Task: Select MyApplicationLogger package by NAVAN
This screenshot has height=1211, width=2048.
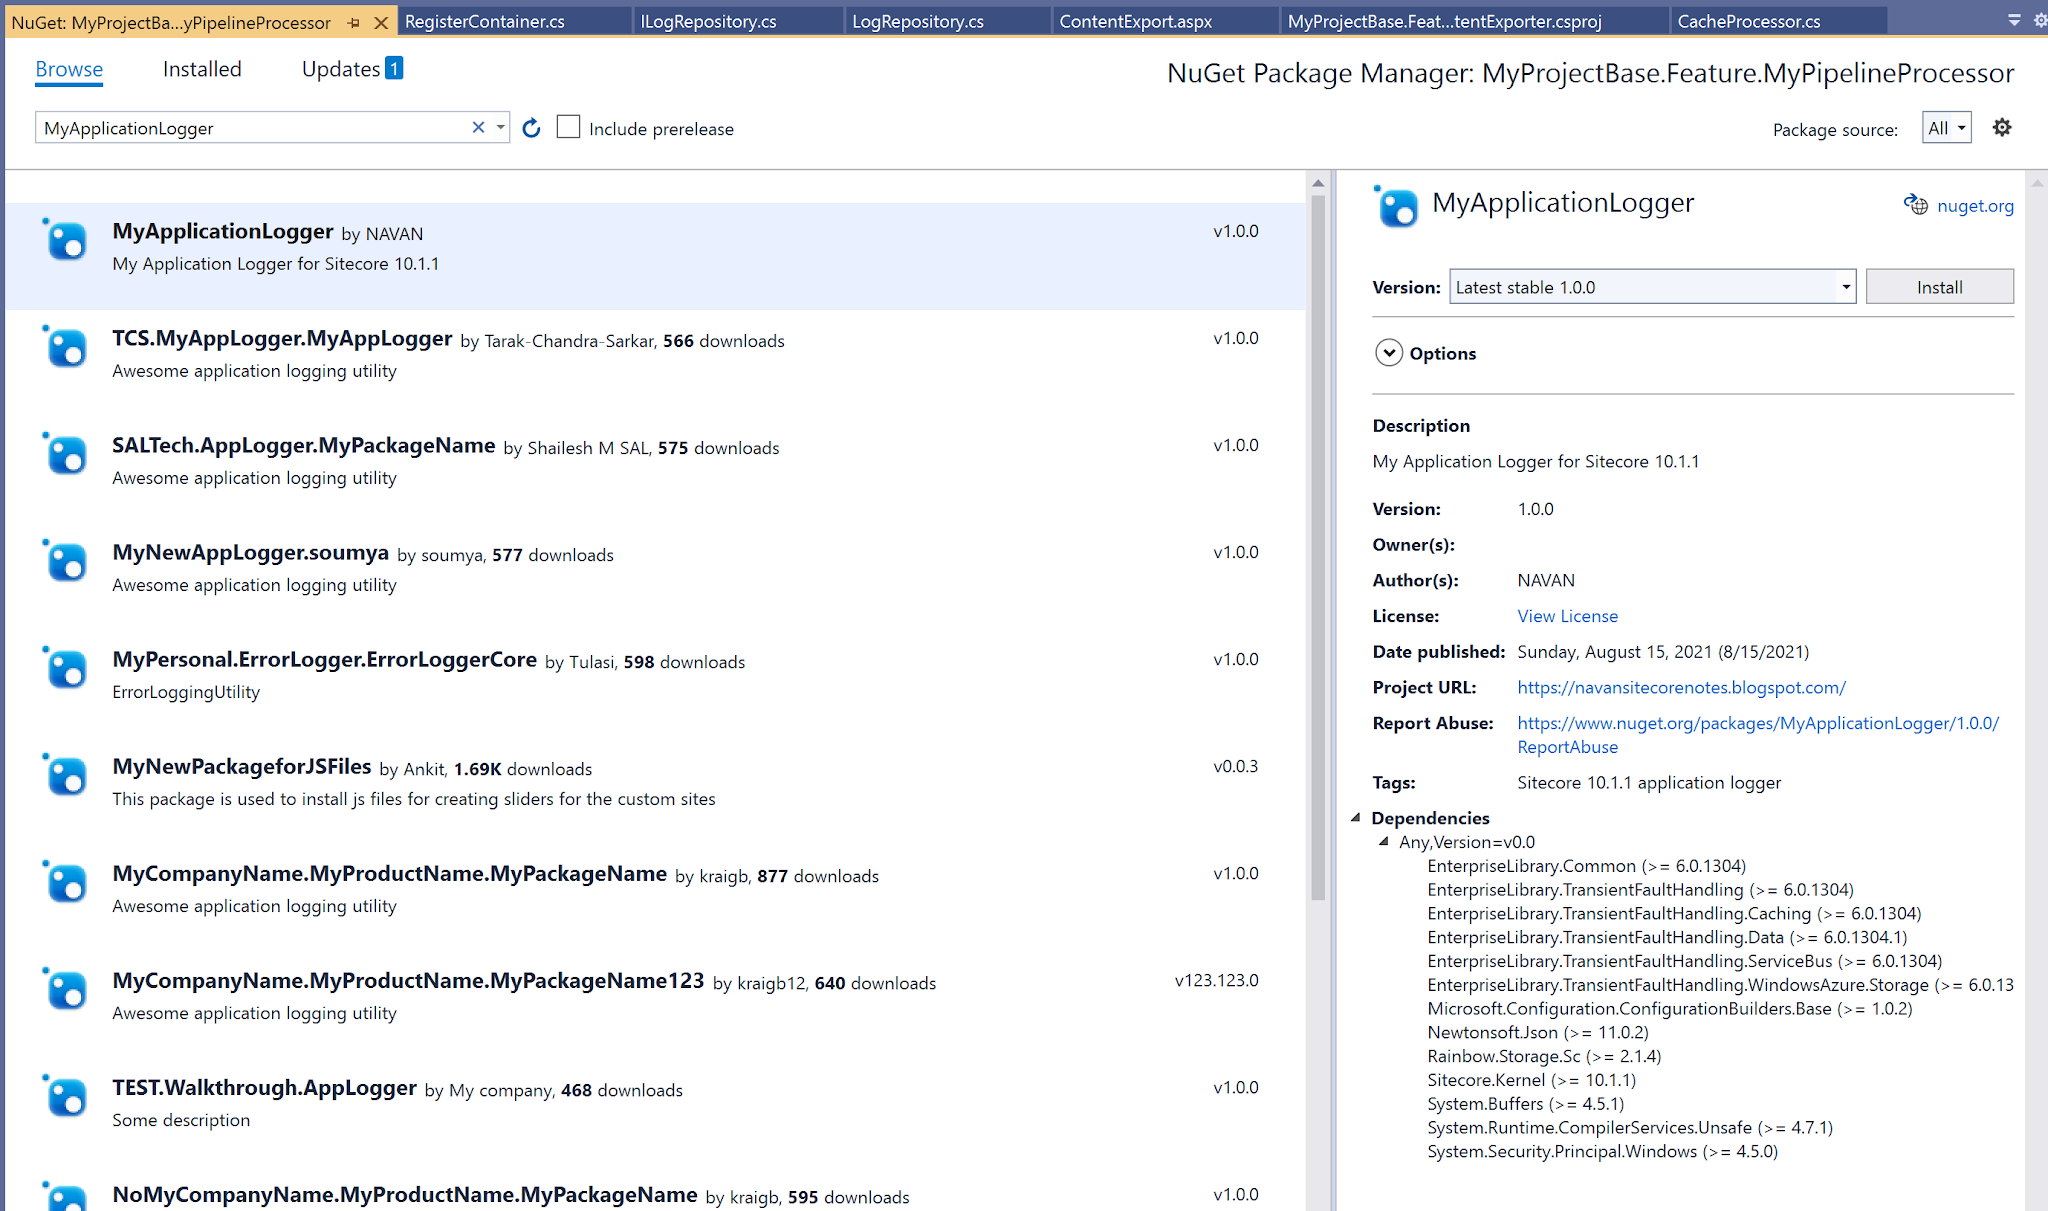Action: (x=655, y=256)
